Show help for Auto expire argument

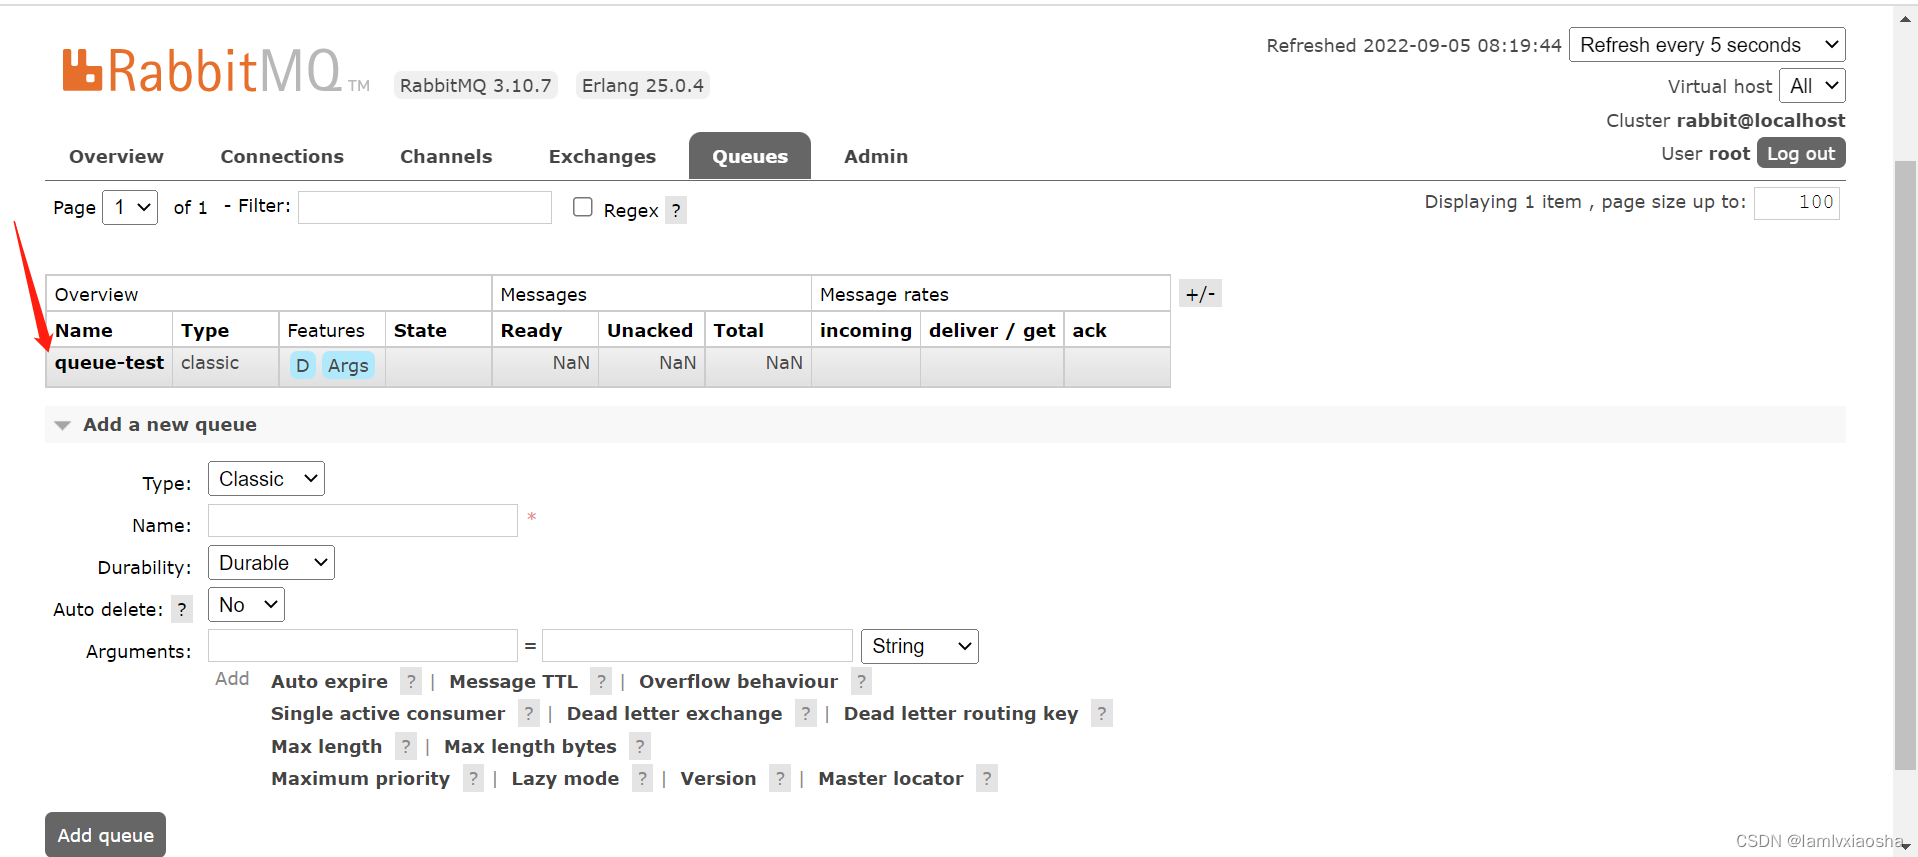tap(411, 681)
